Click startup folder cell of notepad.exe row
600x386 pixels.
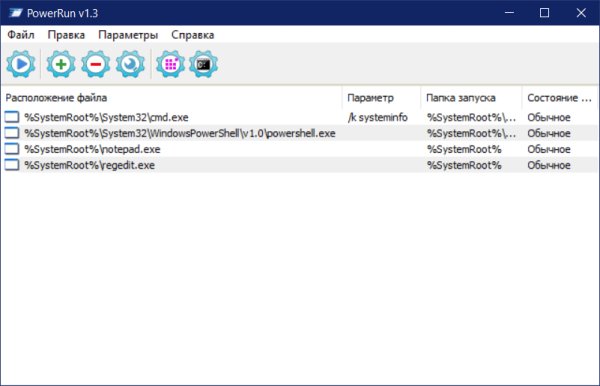point(464,149)
